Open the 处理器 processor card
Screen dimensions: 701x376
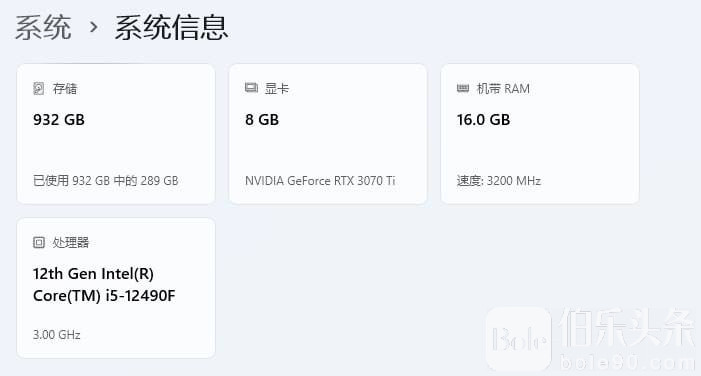point(116,287)
